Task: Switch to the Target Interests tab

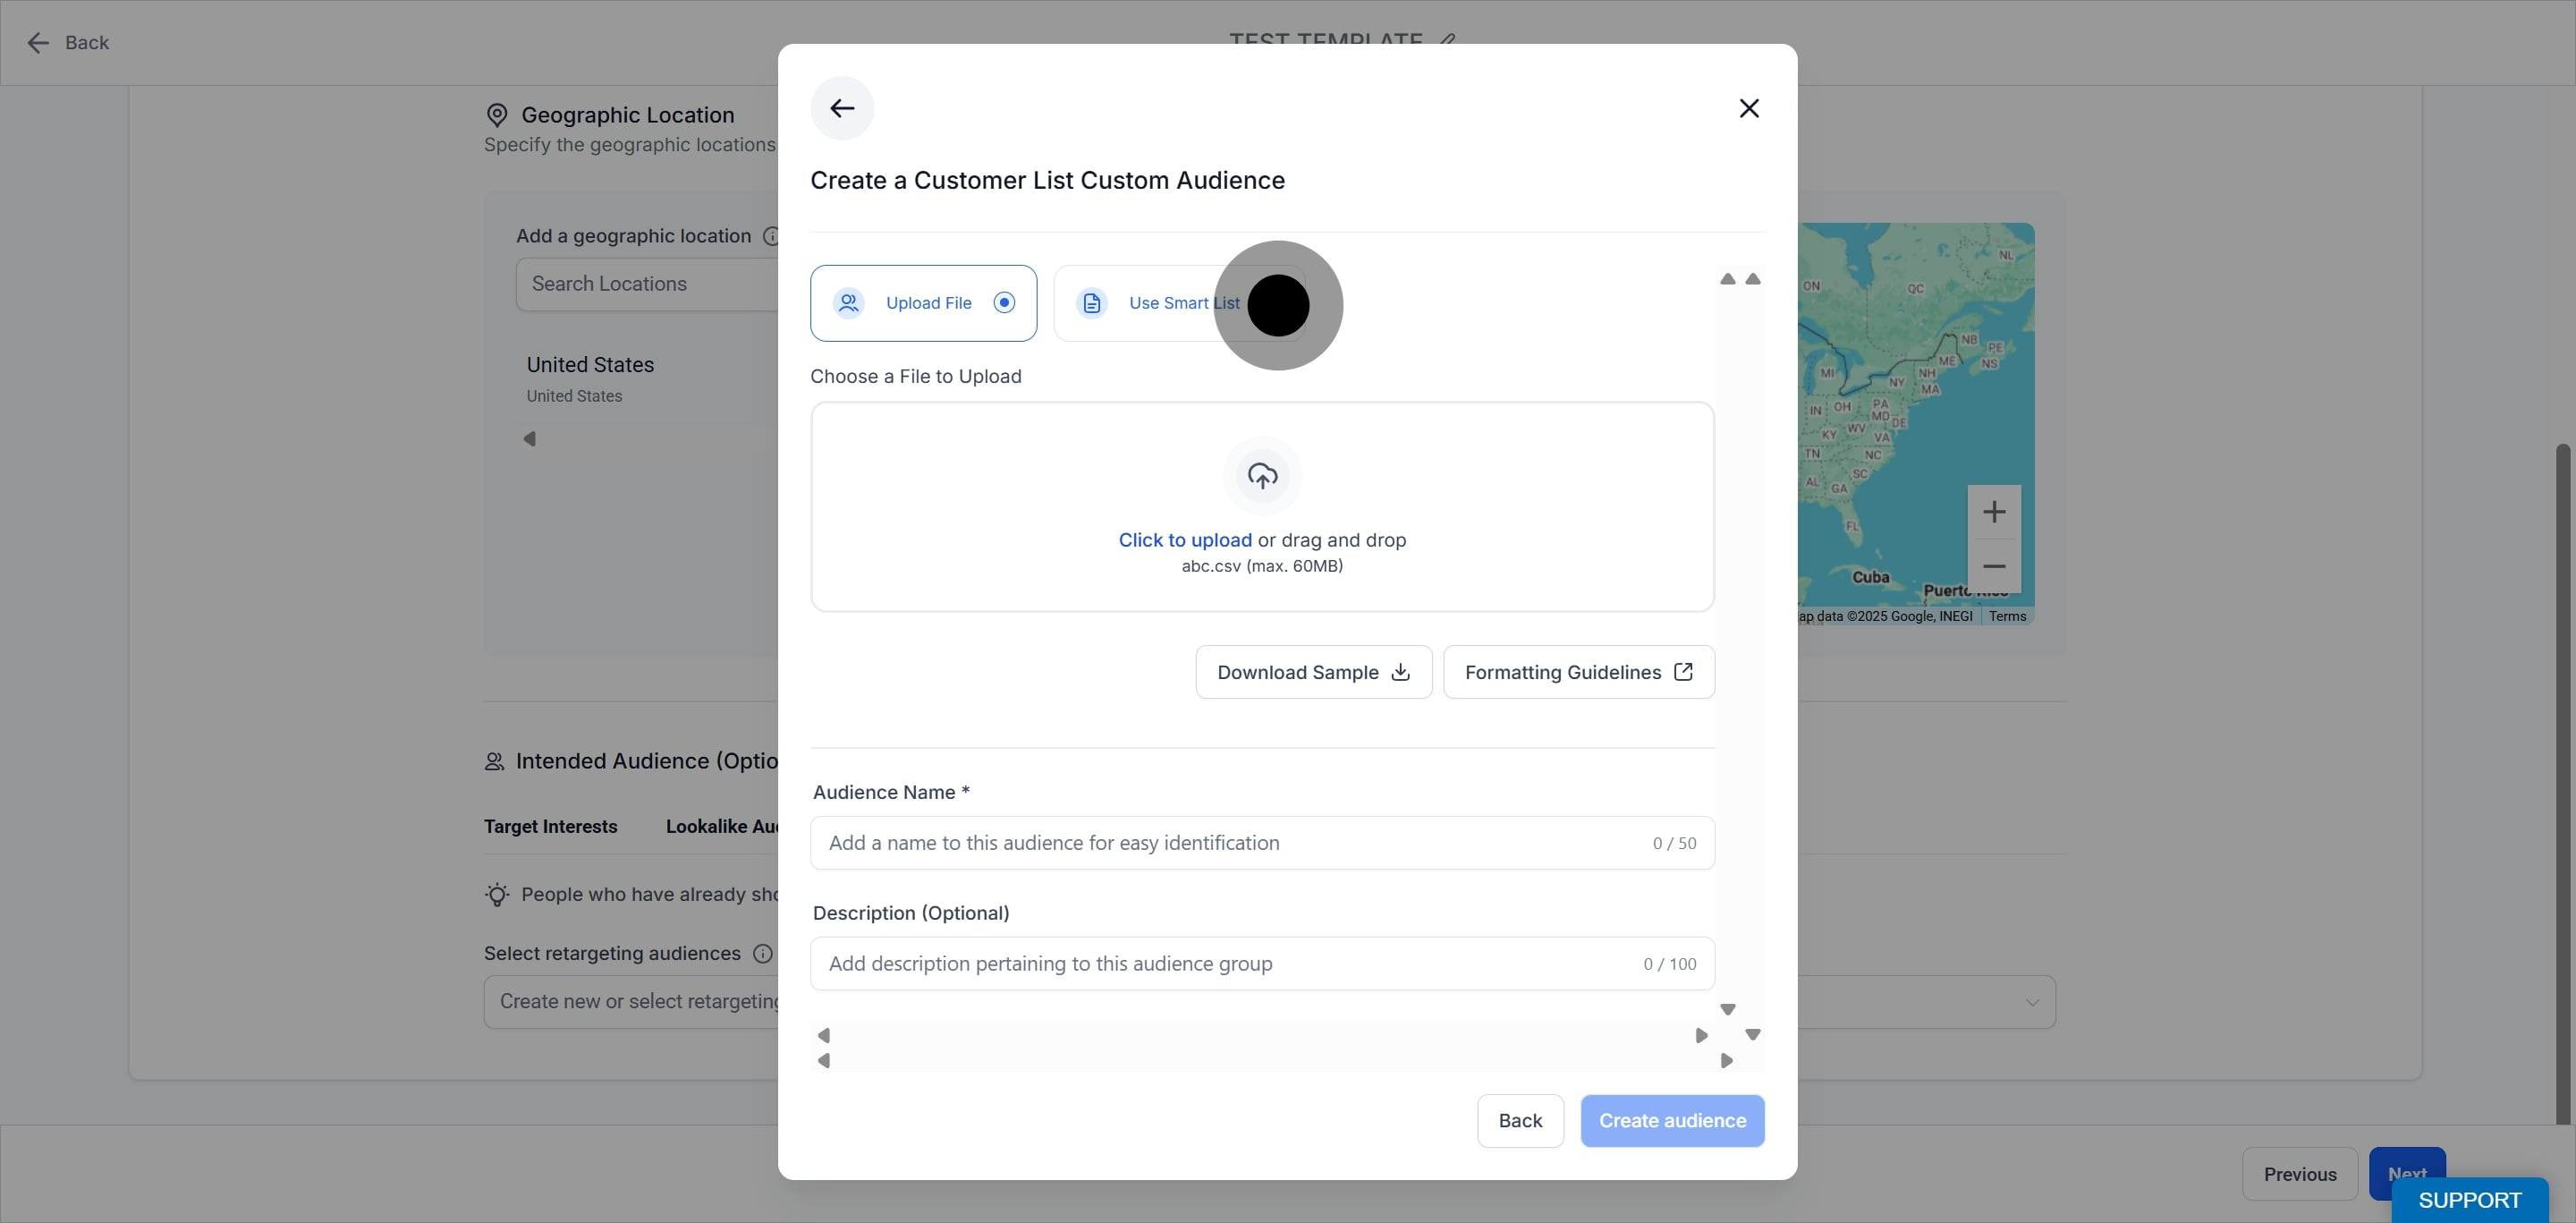Action: [551, 827]
